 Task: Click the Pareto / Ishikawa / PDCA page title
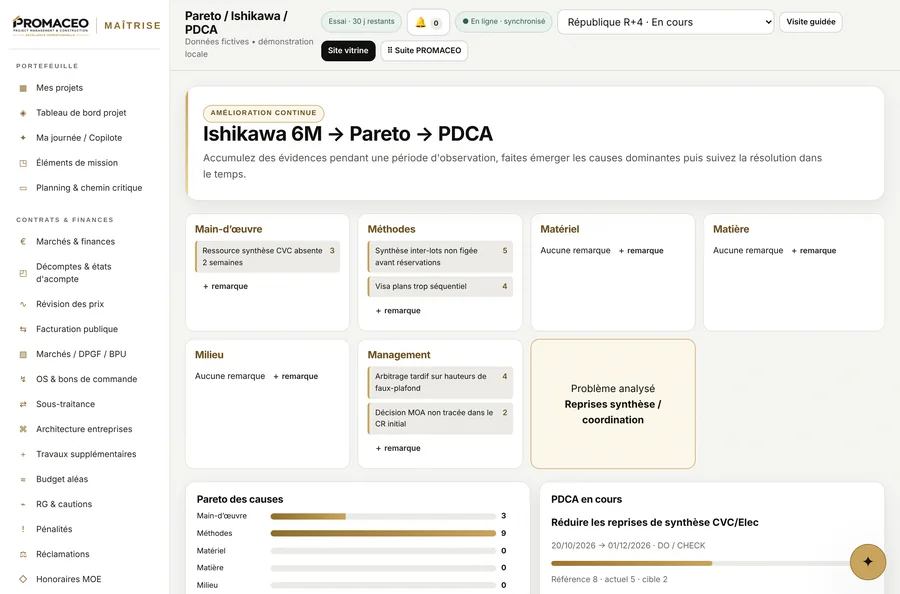pos(236,23)
